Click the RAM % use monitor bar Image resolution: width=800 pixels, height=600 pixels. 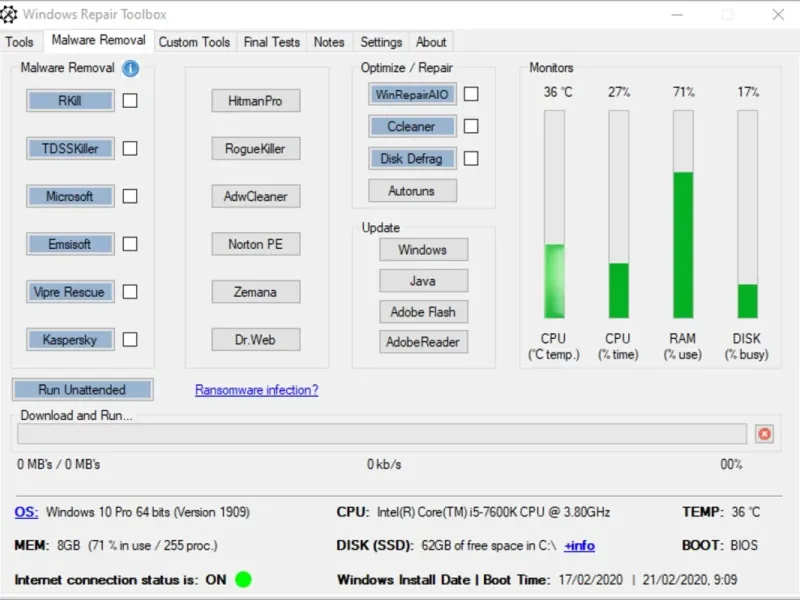pos(683,214)
